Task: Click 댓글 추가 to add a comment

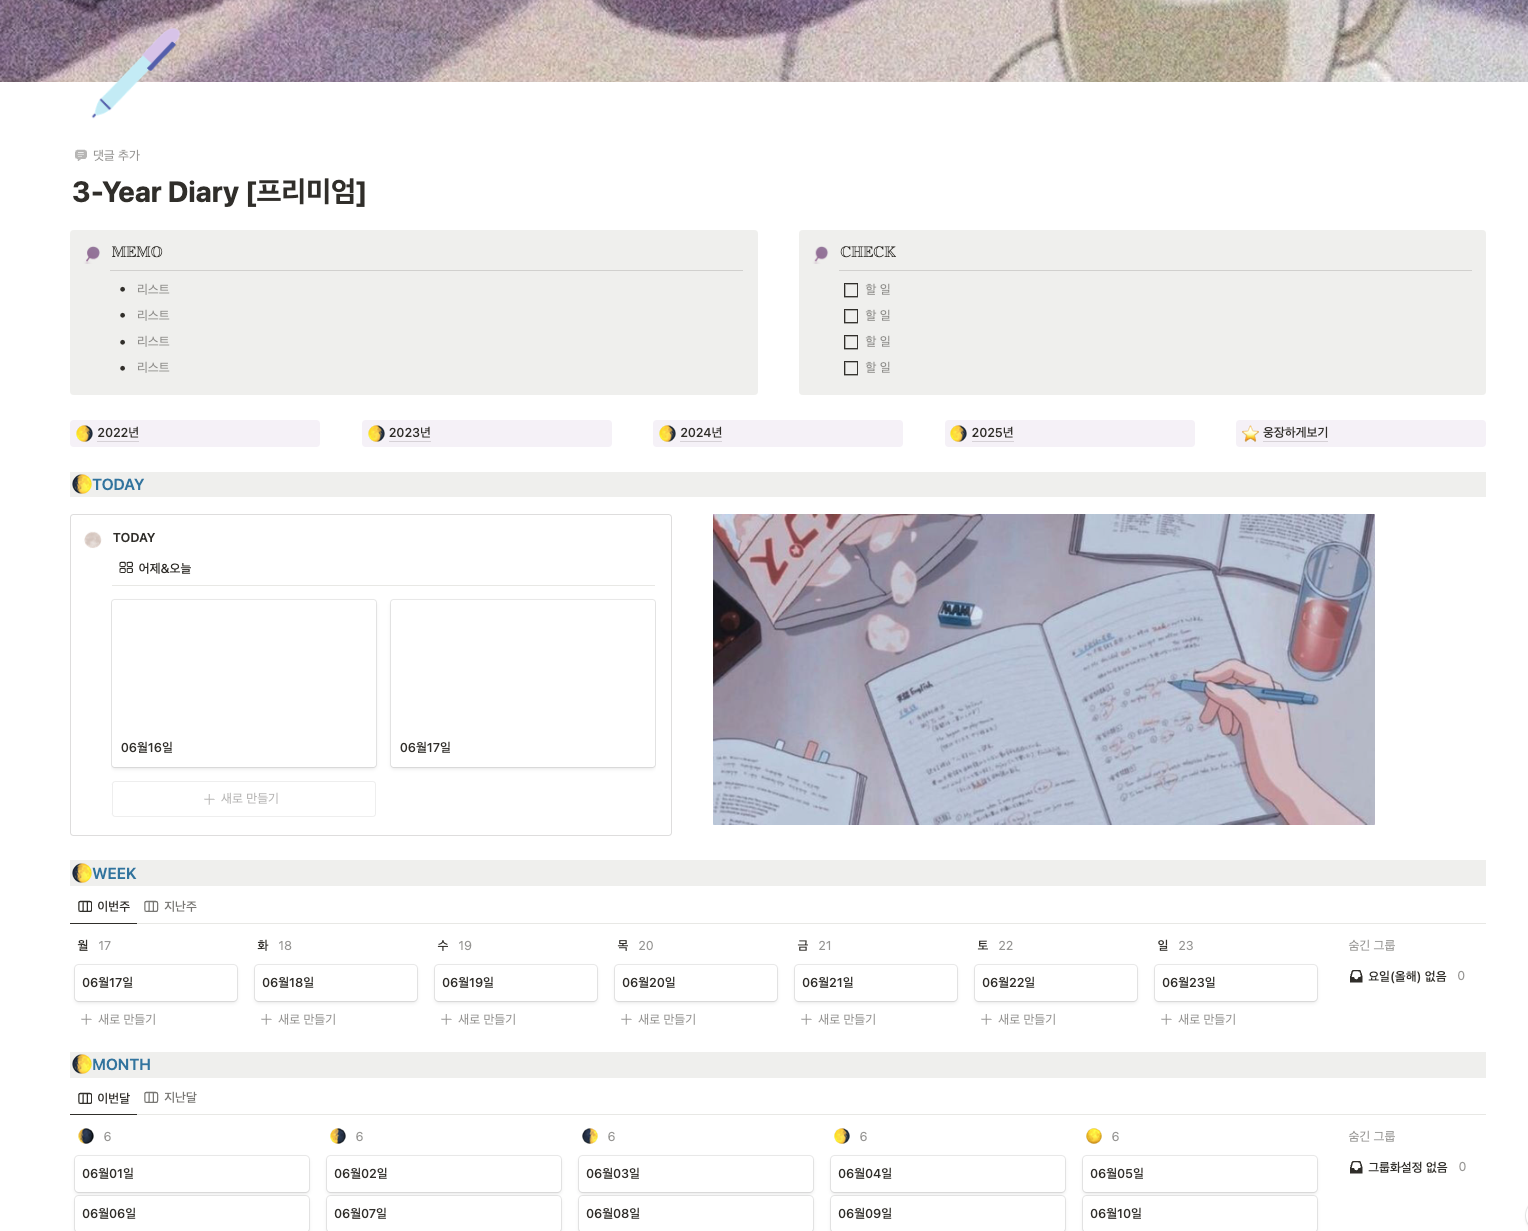Action: (107, 155)
